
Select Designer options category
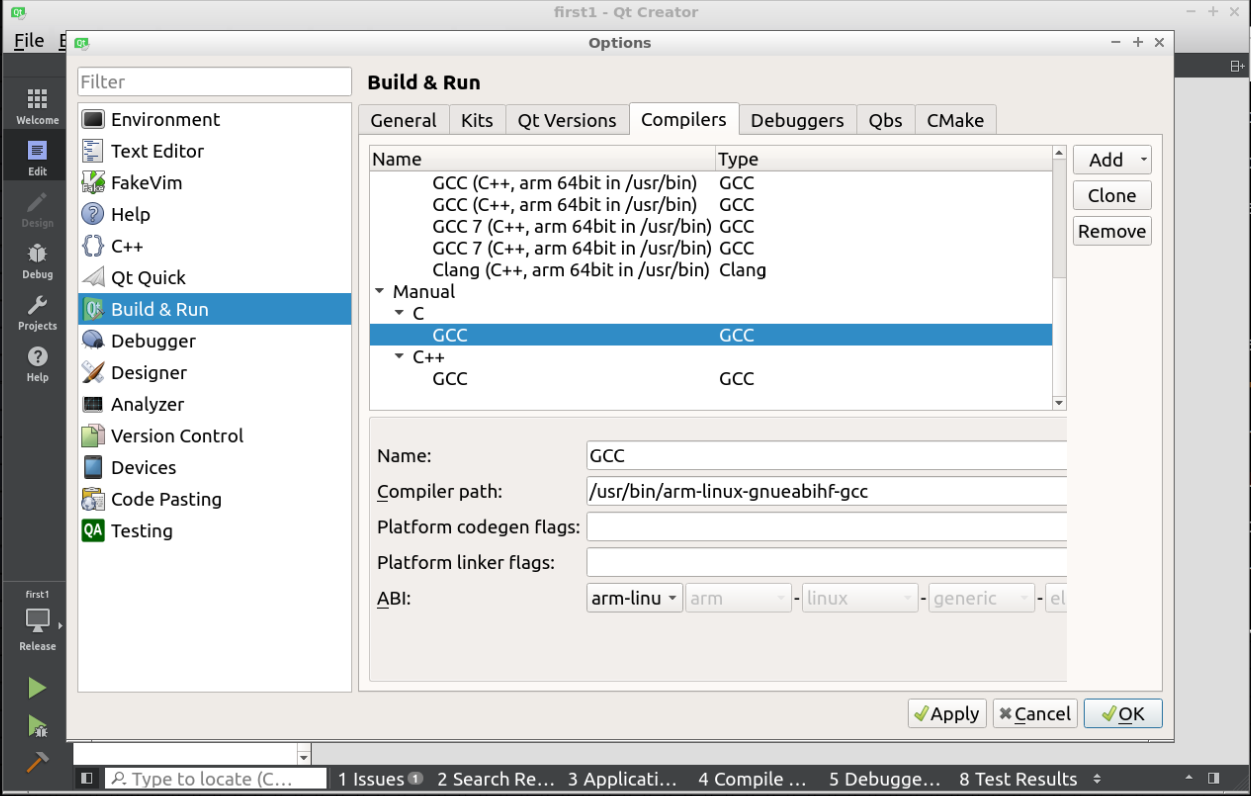pos(215,373)
